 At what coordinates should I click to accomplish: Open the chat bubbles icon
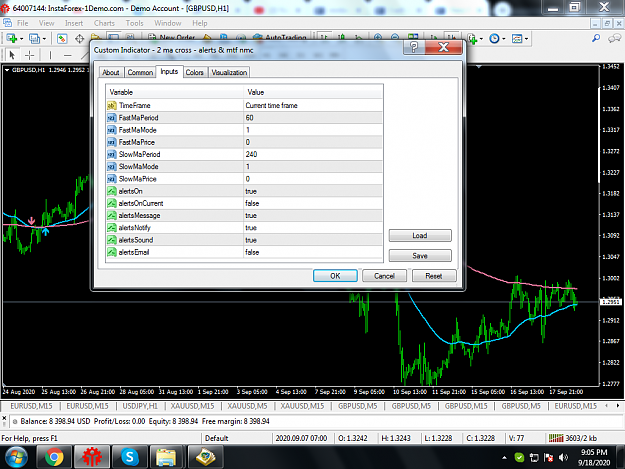point(614,38)
